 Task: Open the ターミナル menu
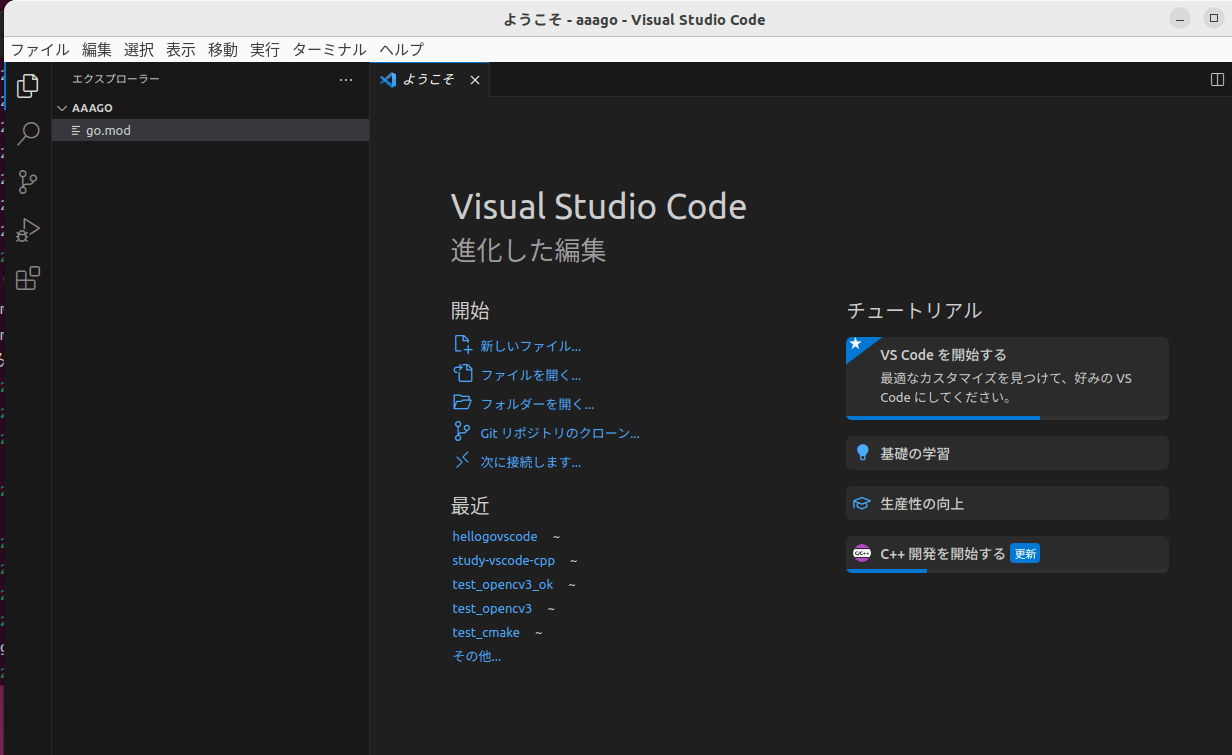pos(330,49)
